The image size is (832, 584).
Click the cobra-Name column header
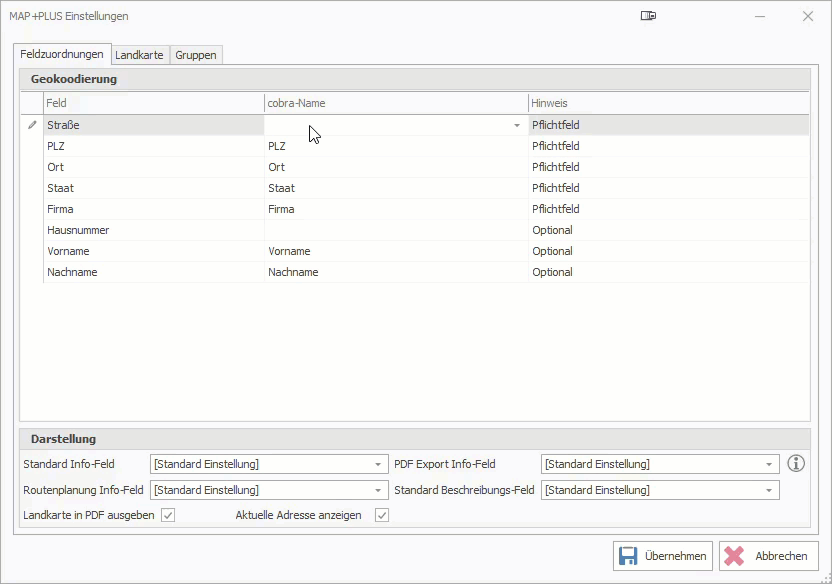click(396, 103)
